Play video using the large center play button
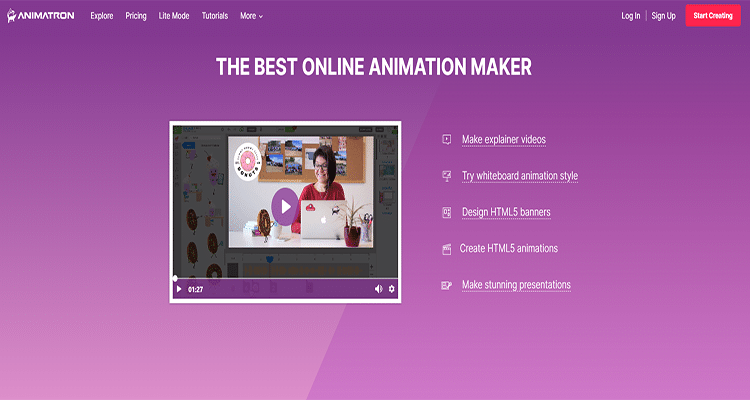Screen dimensions: 750x400 point(285,207)
